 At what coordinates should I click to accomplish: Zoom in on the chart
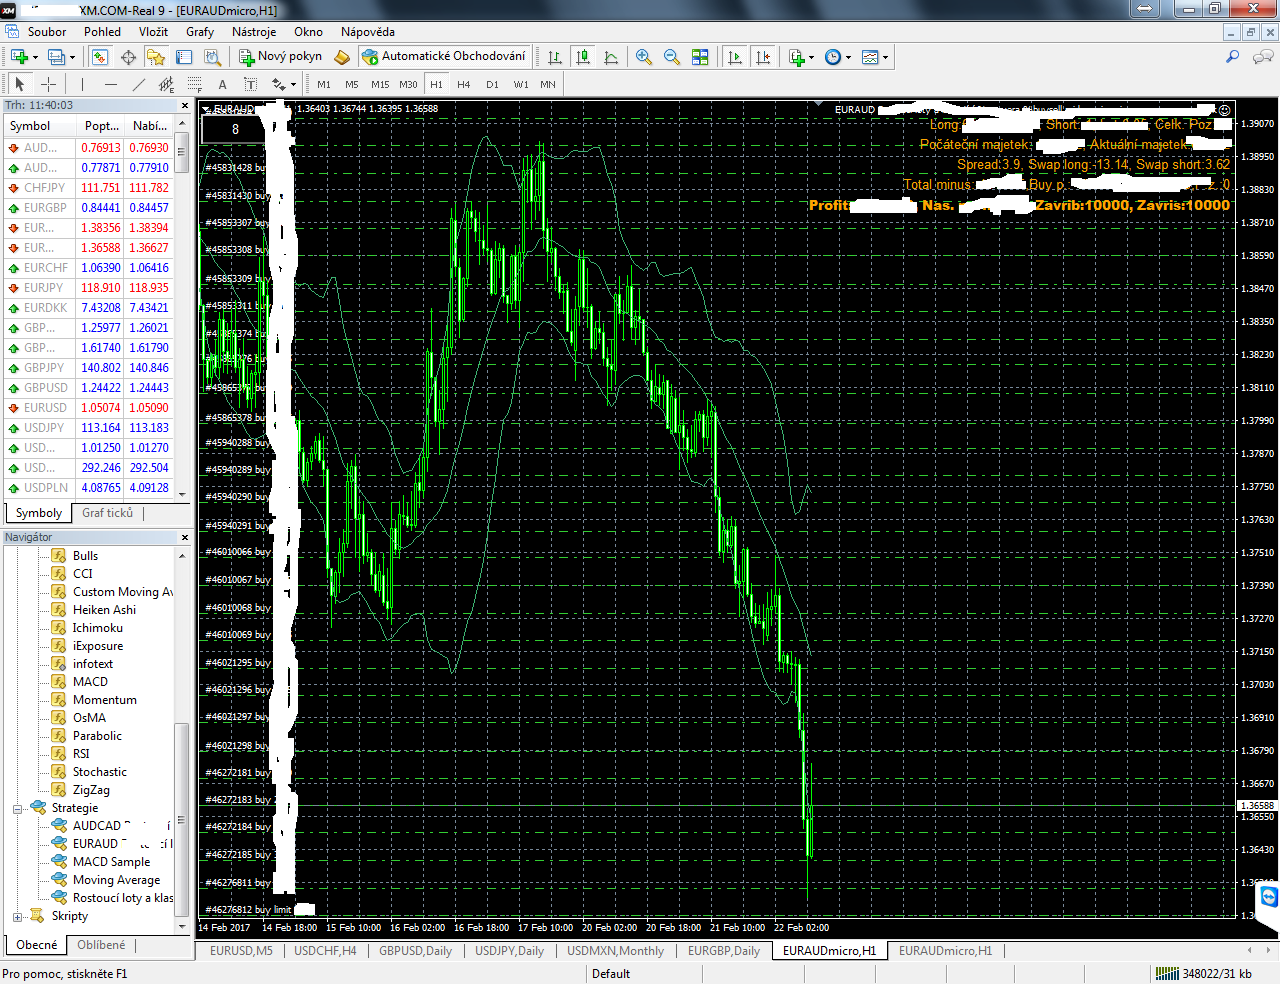(x=644, y=57)
